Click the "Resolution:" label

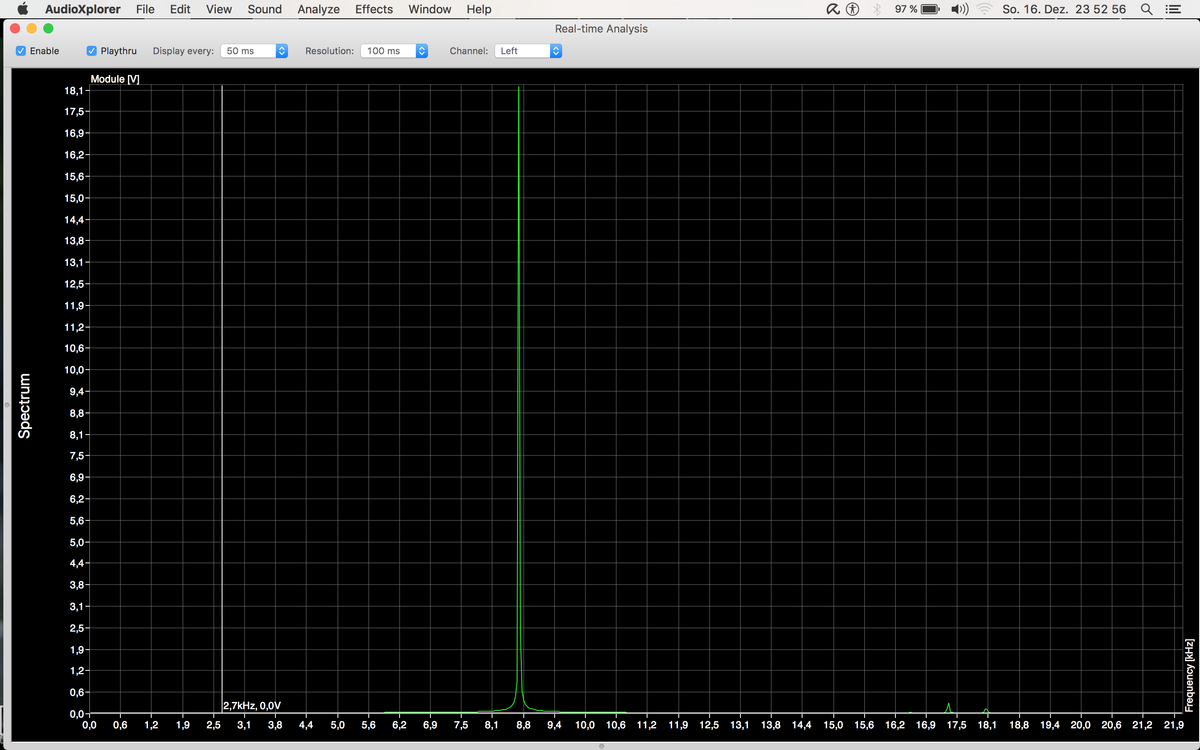tap(330, 51)
